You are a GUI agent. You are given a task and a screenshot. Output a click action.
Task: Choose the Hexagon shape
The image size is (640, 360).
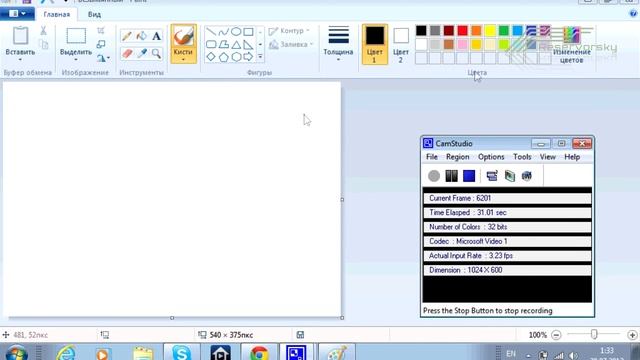(236, 57)
